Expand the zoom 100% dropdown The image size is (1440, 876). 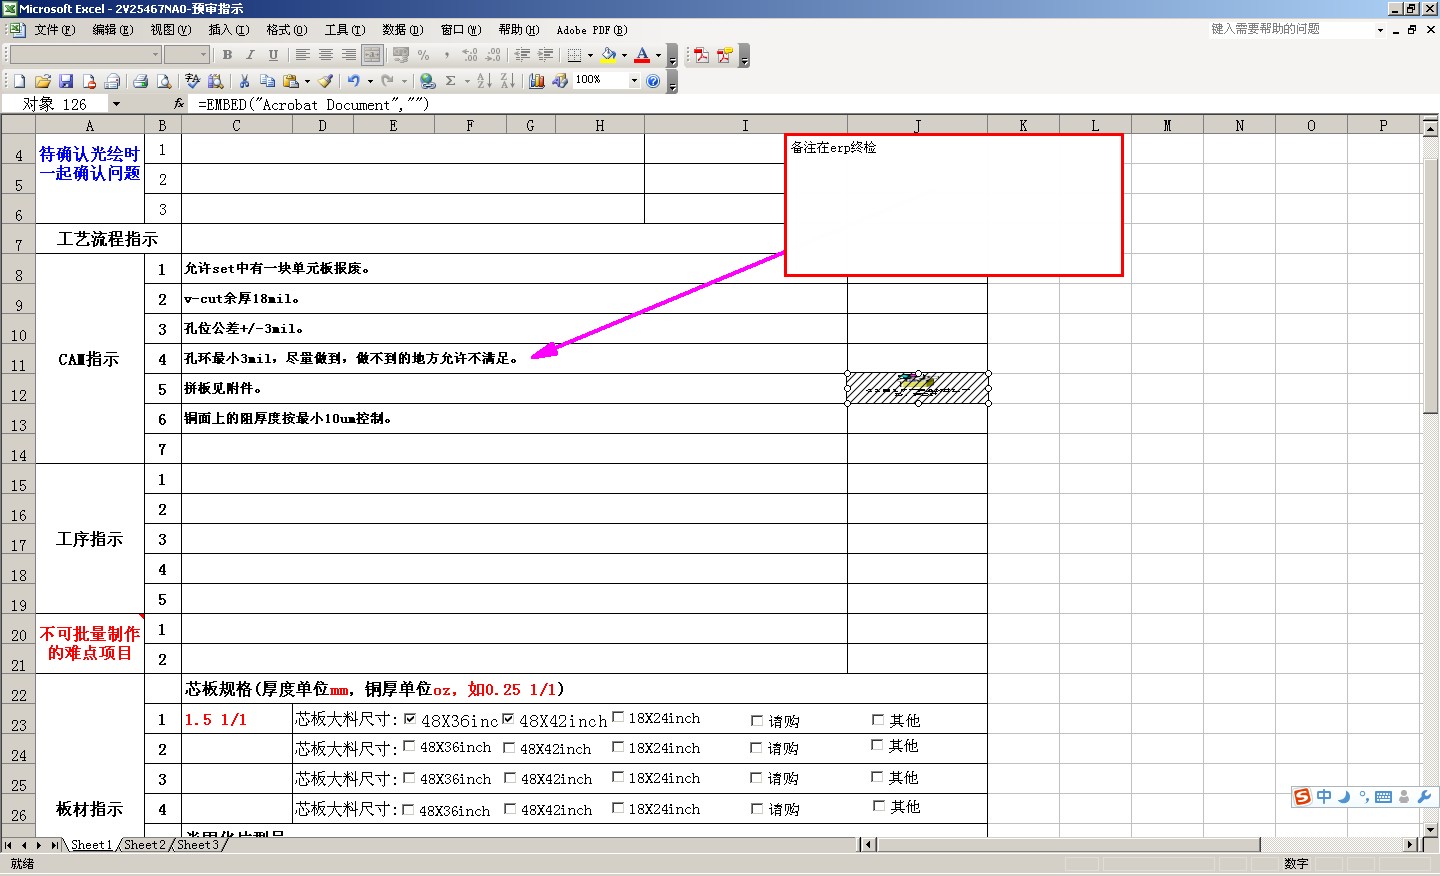[x=634, y=81]
